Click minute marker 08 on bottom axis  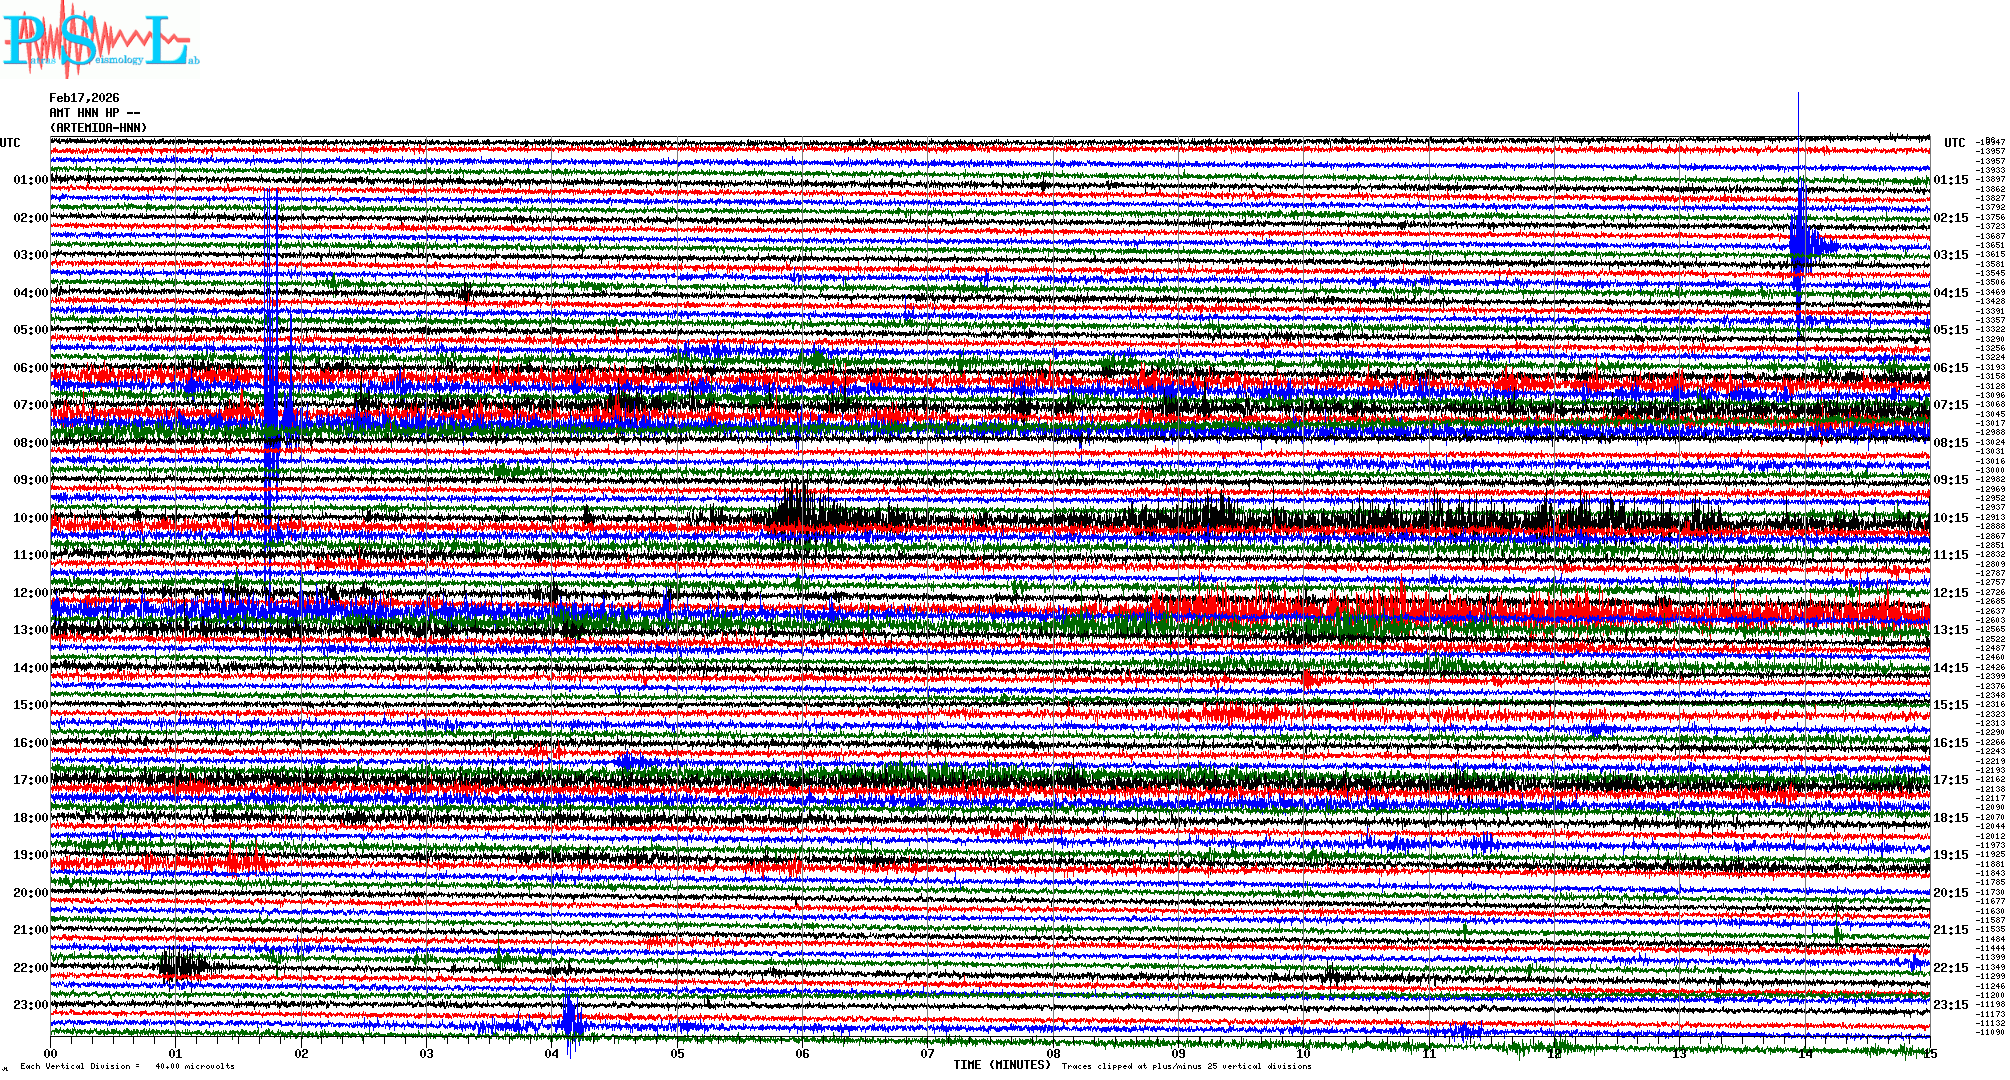1053,1053
